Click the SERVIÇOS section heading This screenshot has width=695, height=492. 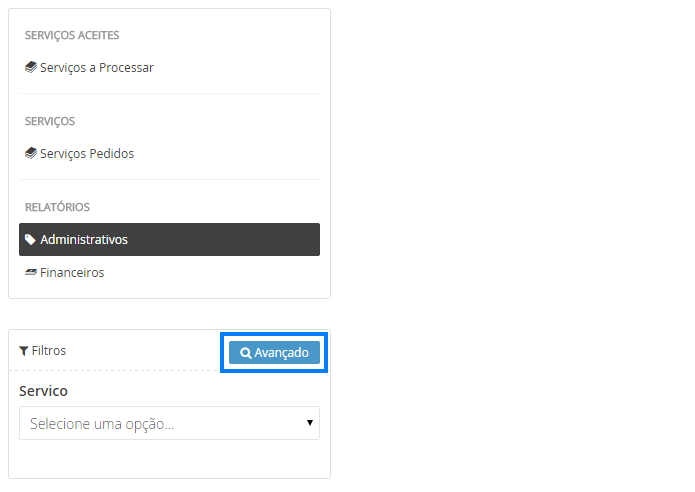coord(50,121)
